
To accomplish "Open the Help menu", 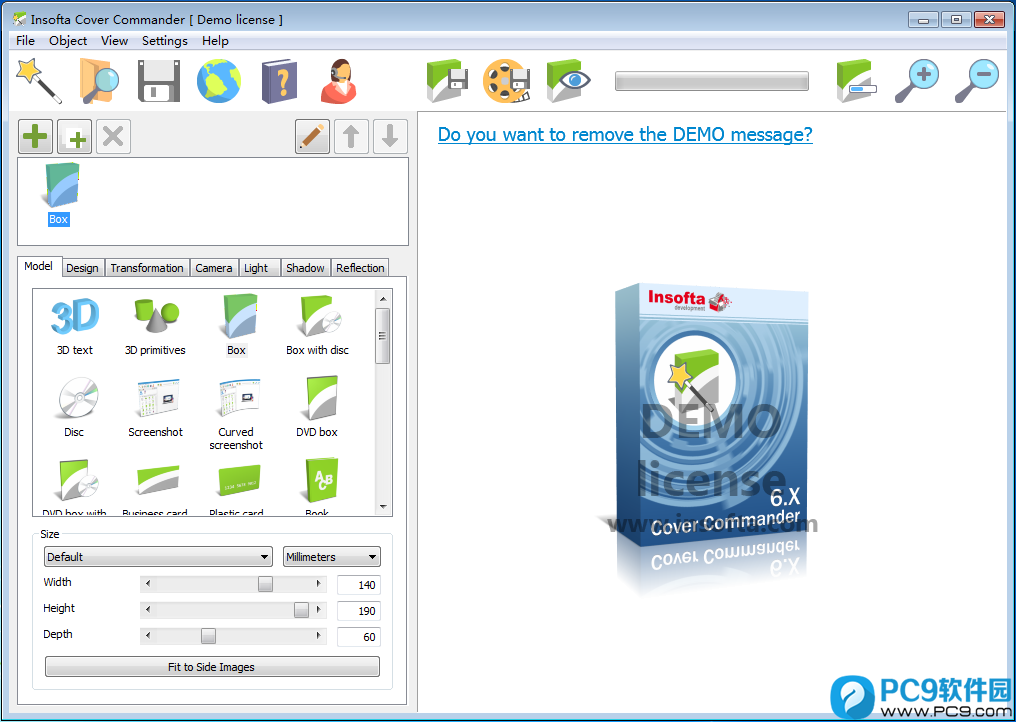I will [x=215, y=41].
